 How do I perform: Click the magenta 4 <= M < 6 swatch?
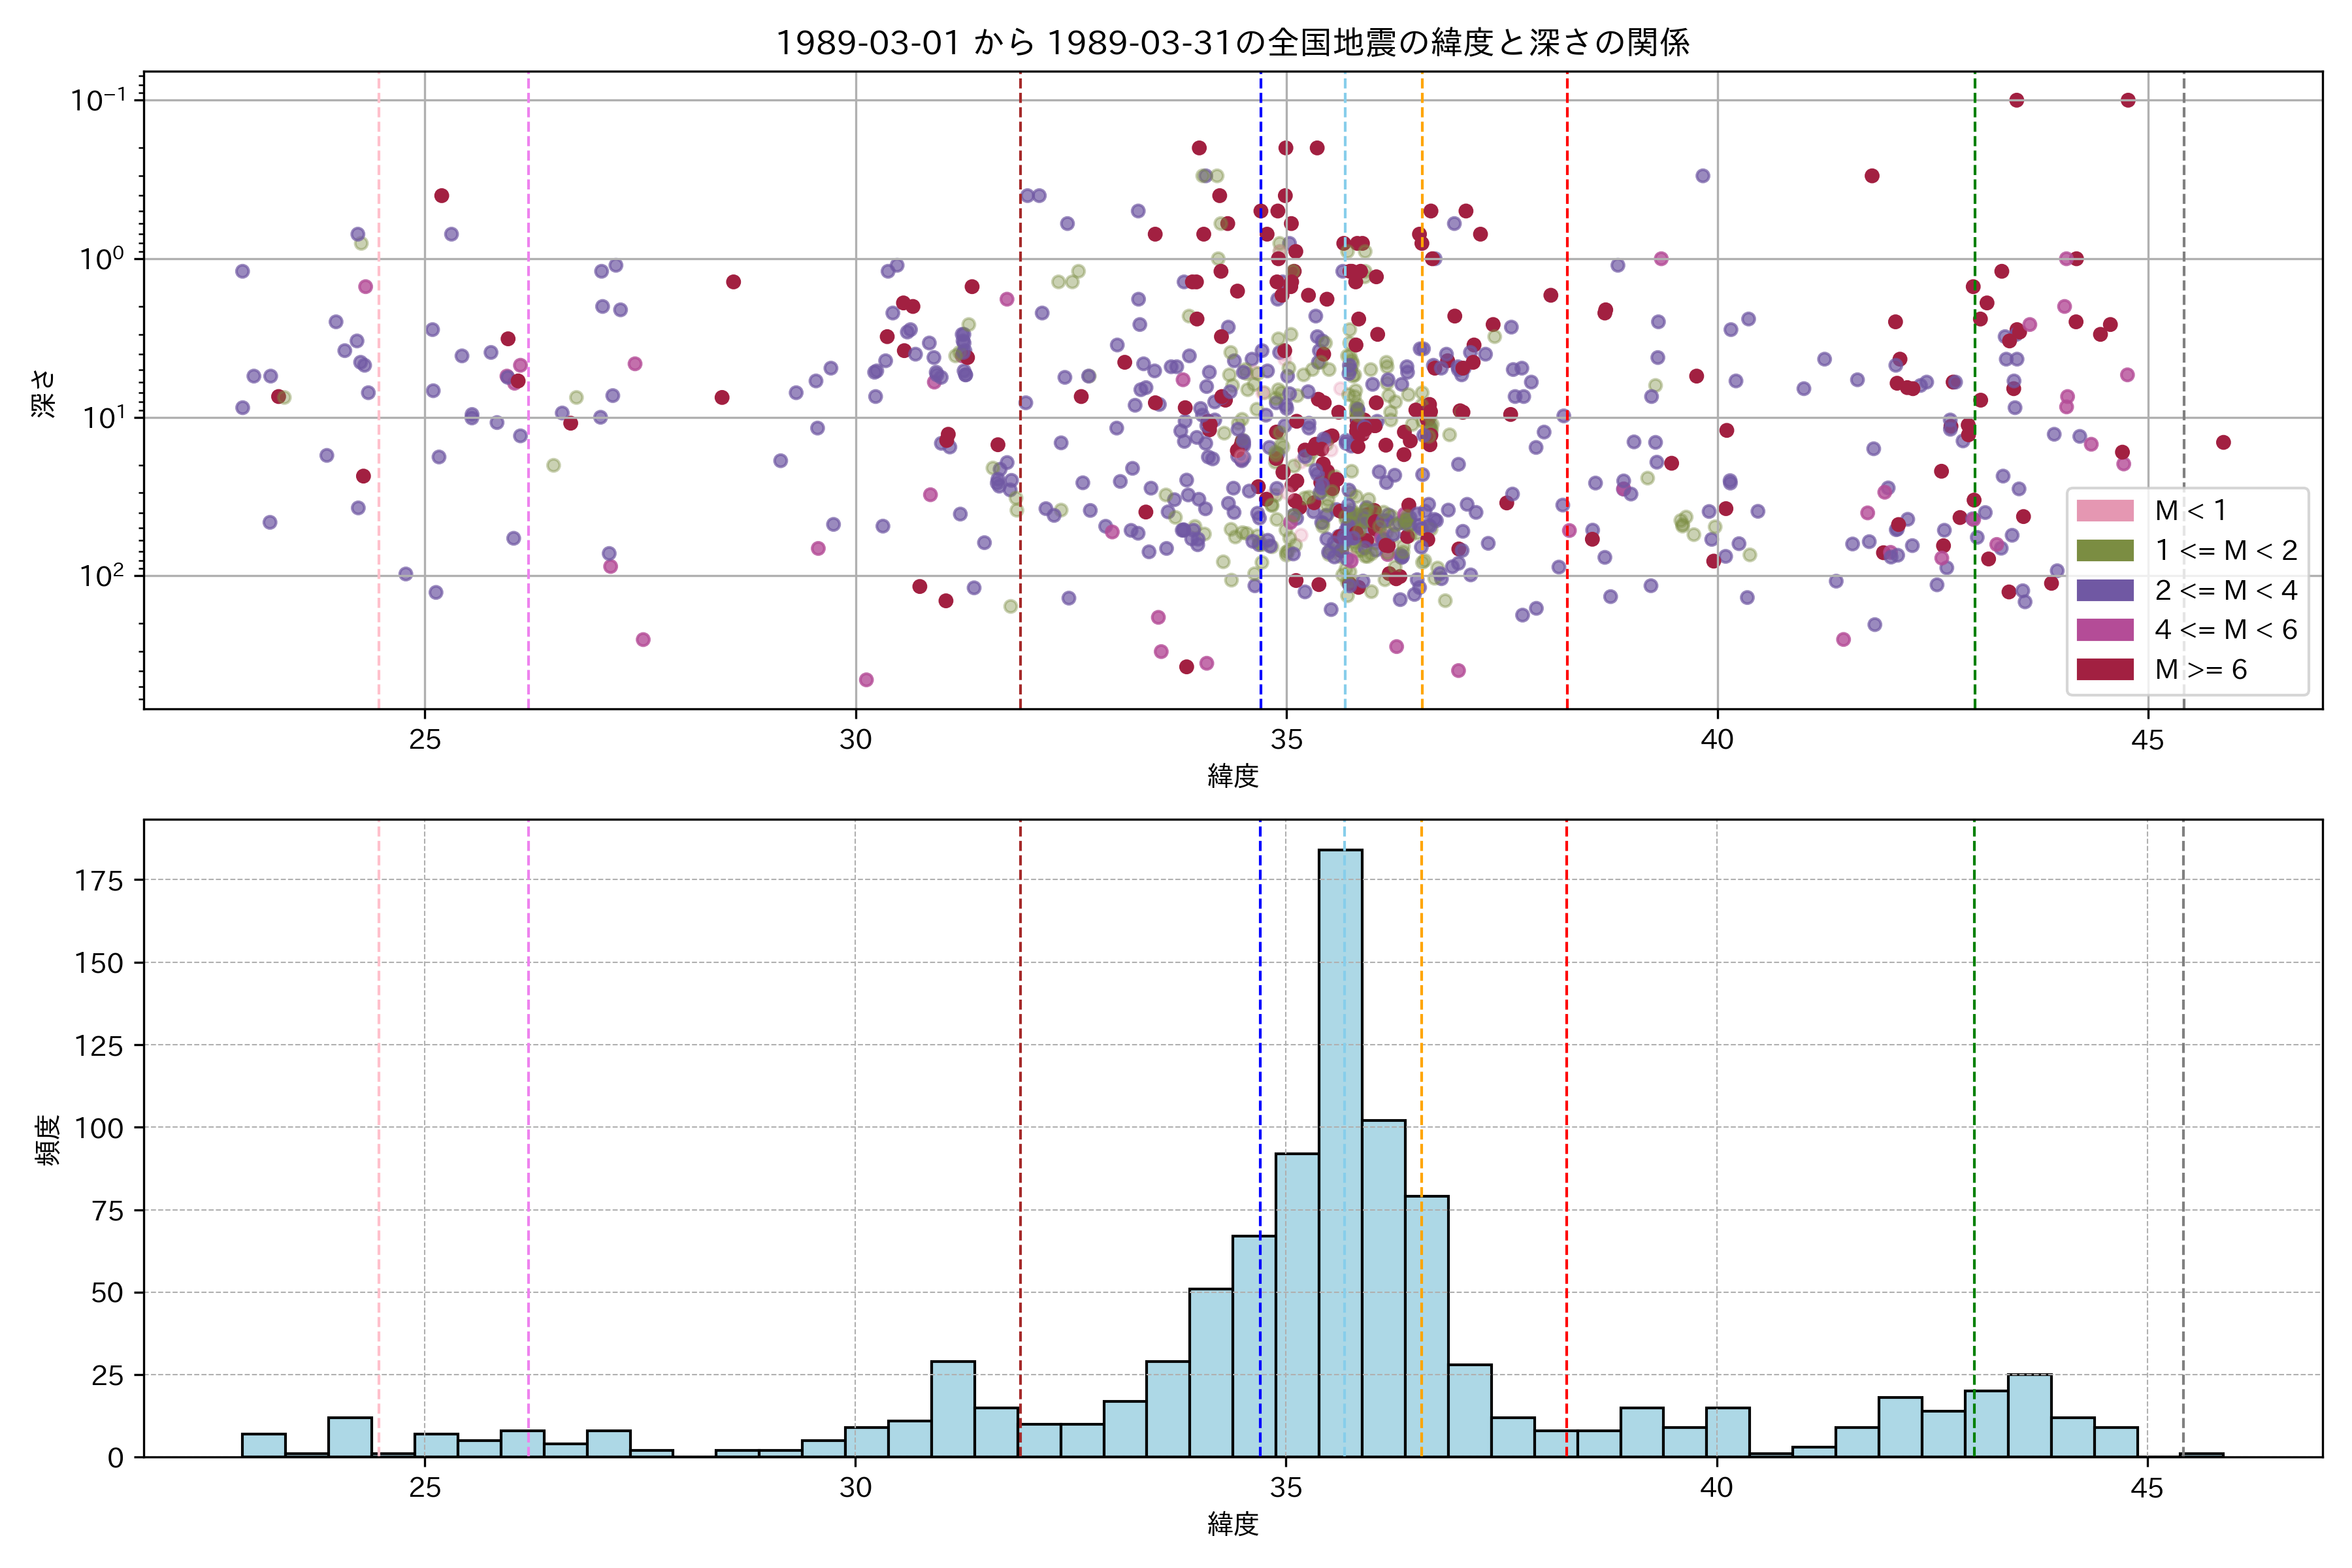[x=2105, y=630]
